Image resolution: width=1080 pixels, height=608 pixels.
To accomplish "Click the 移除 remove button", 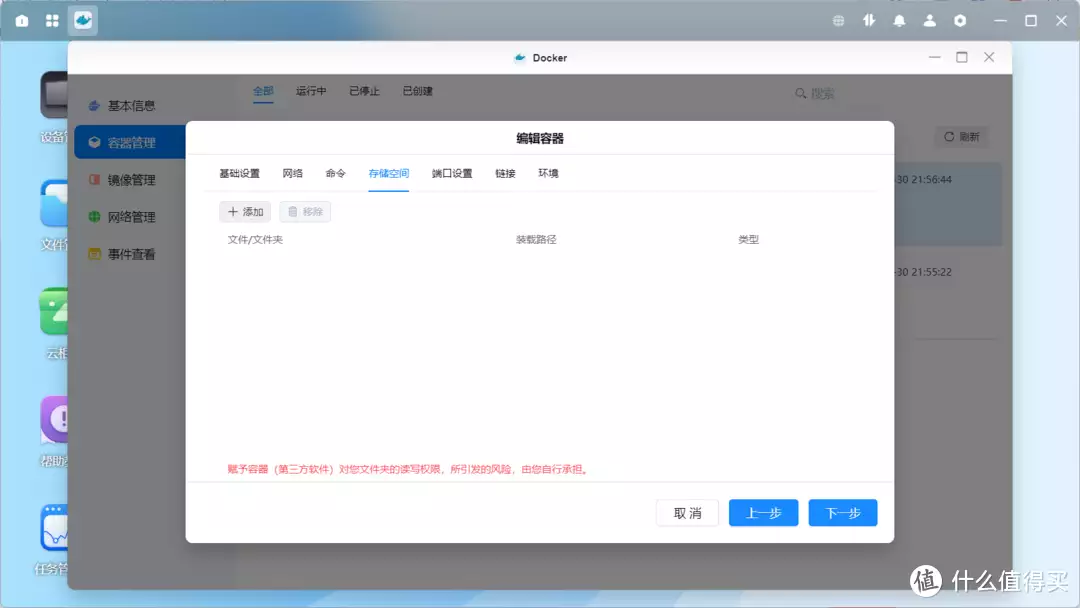I will click(x=305, y=212).
